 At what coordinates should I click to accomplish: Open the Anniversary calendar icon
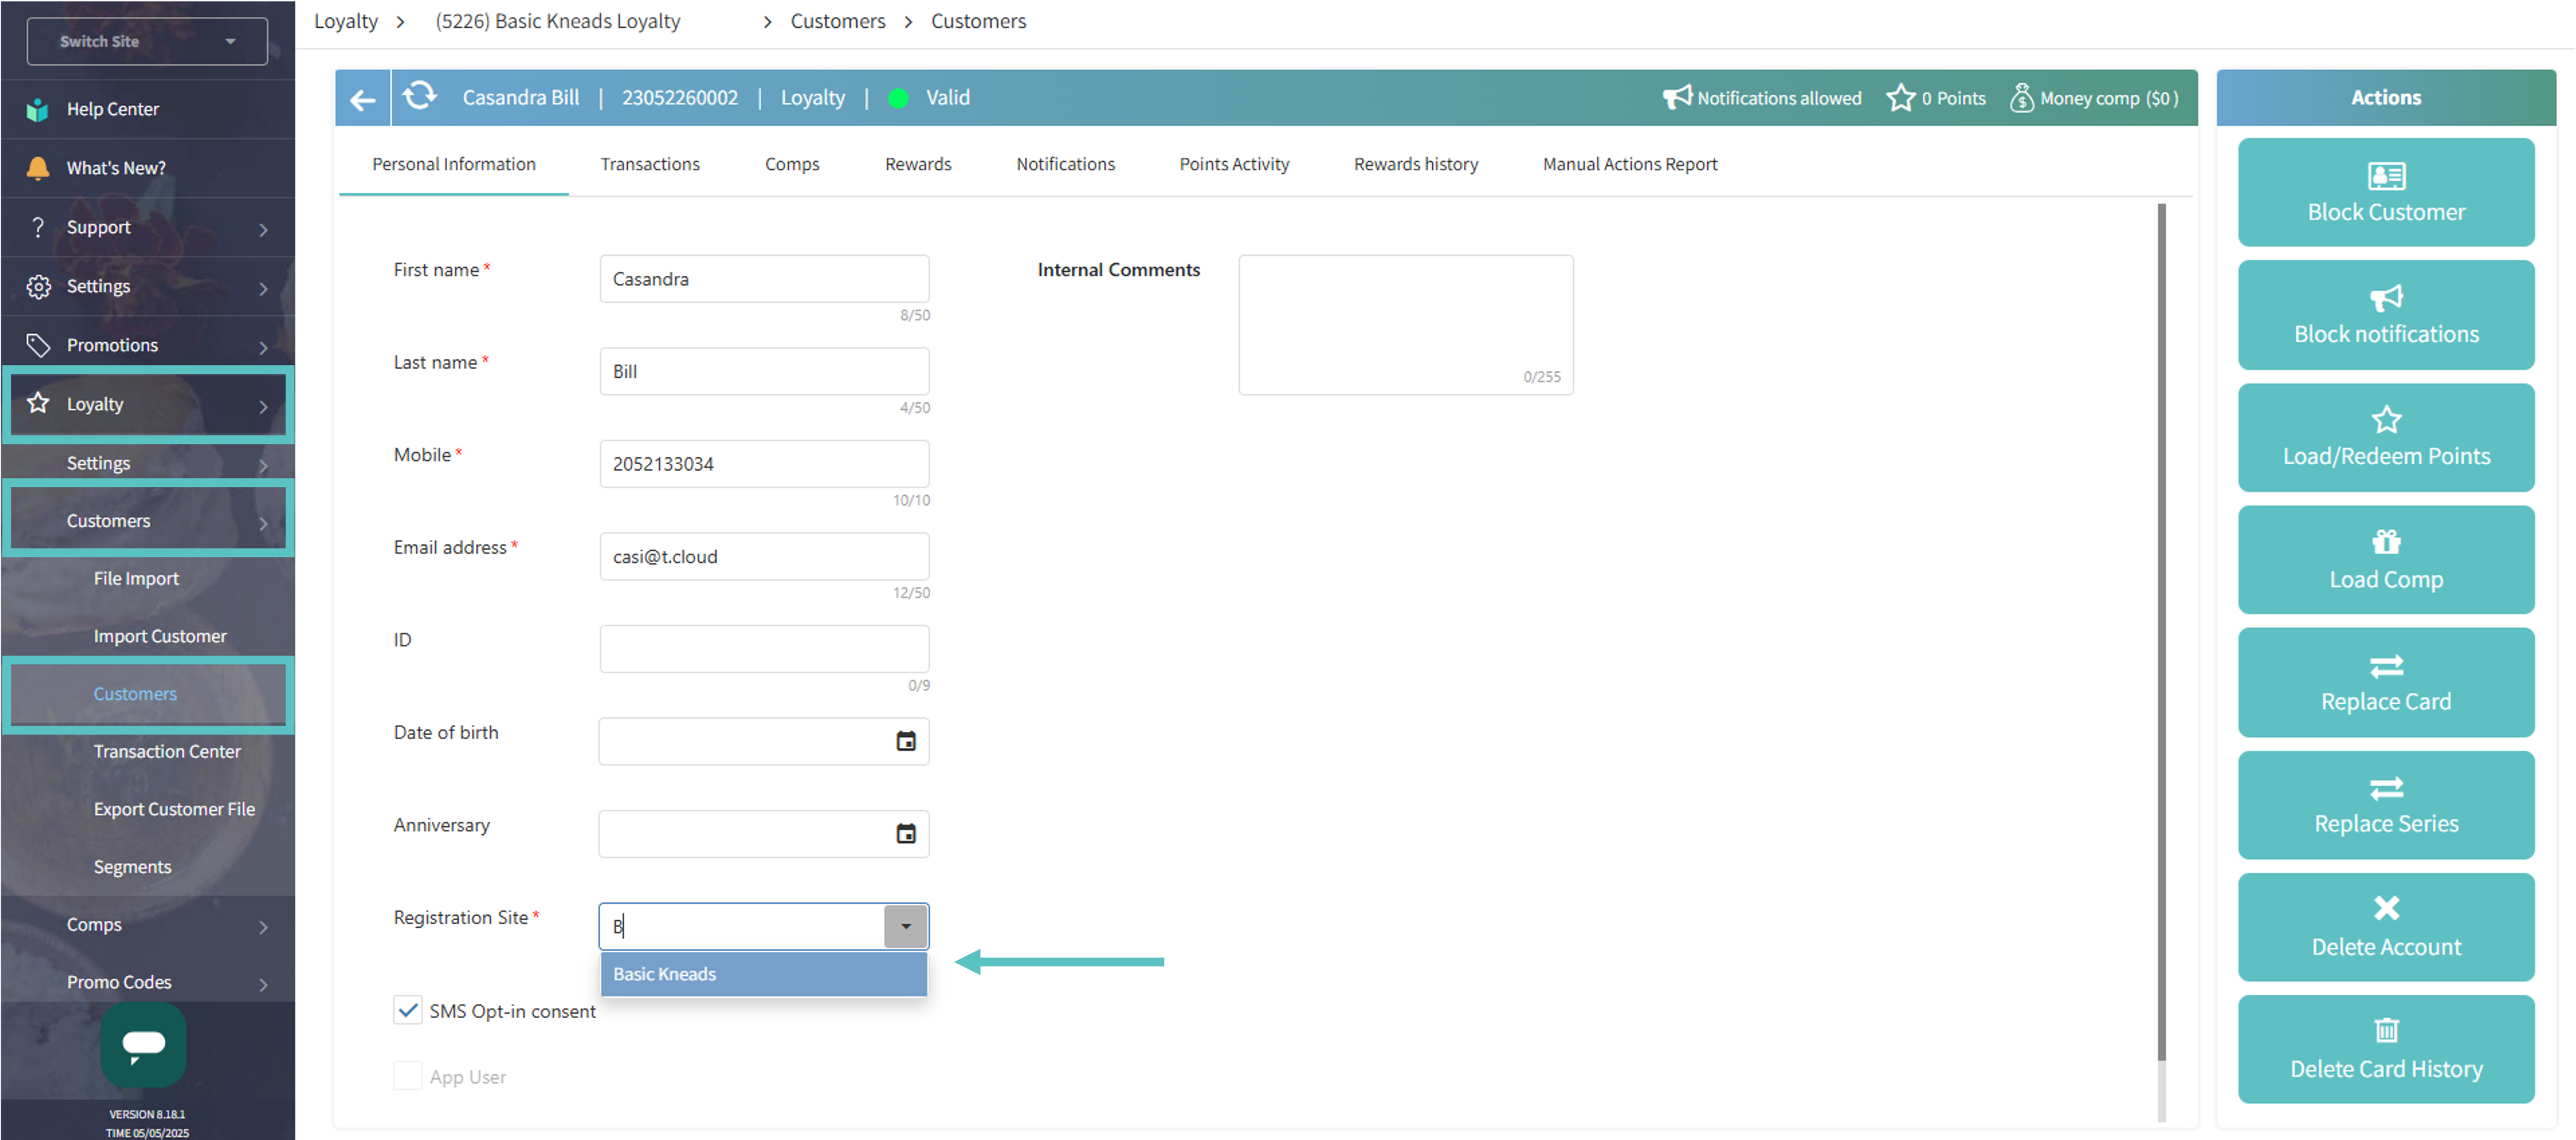[905, 833]
